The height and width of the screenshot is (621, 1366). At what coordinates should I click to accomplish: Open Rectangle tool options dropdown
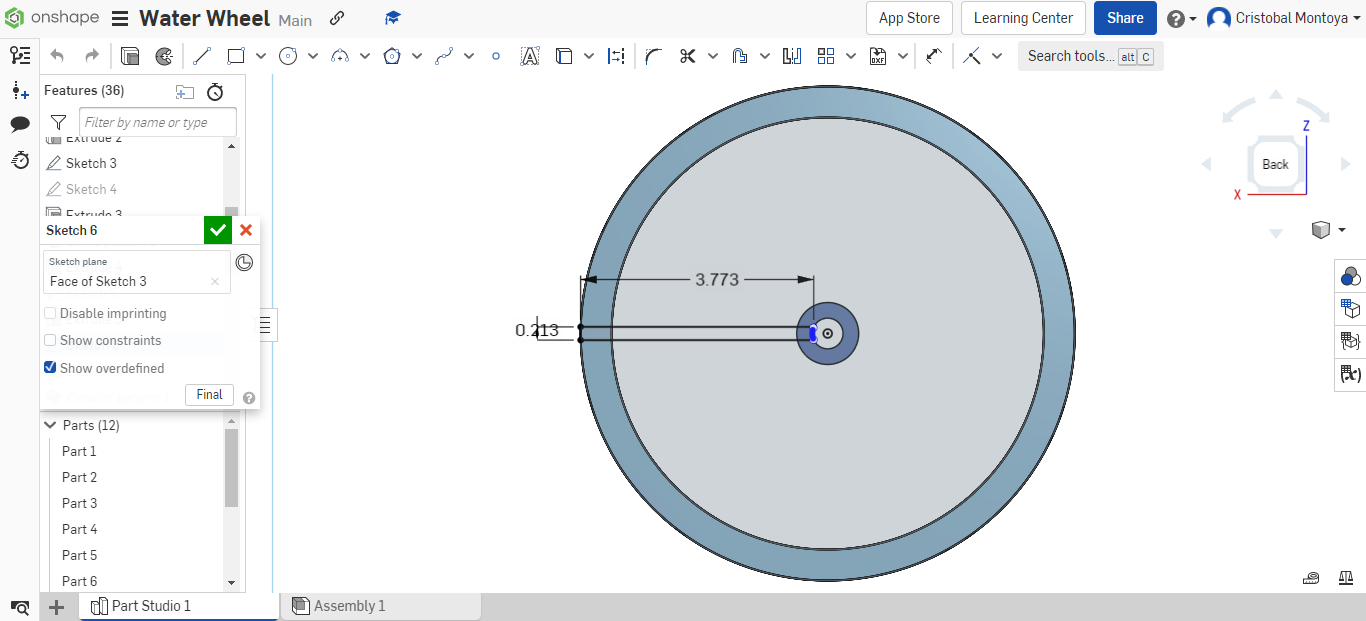click(261, 56)
